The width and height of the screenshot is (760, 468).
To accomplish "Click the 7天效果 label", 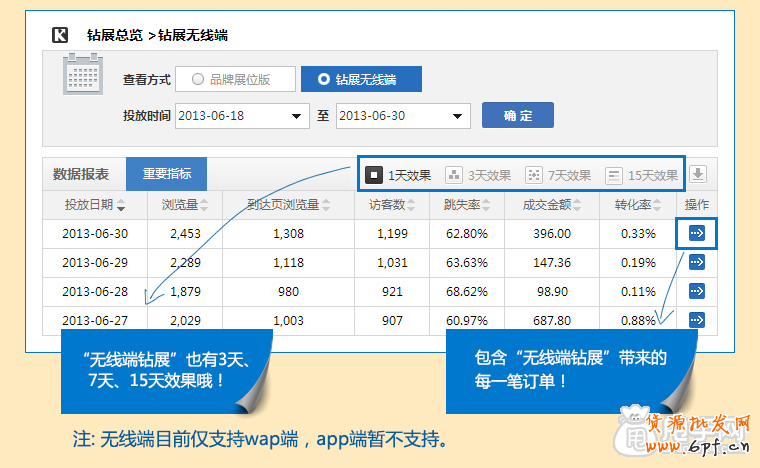I will [570, 175].
